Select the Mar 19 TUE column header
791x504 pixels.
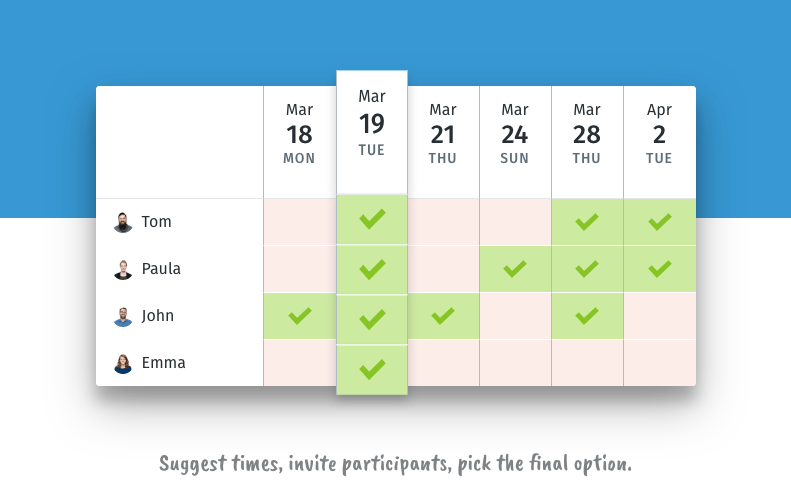coord(372,132)
